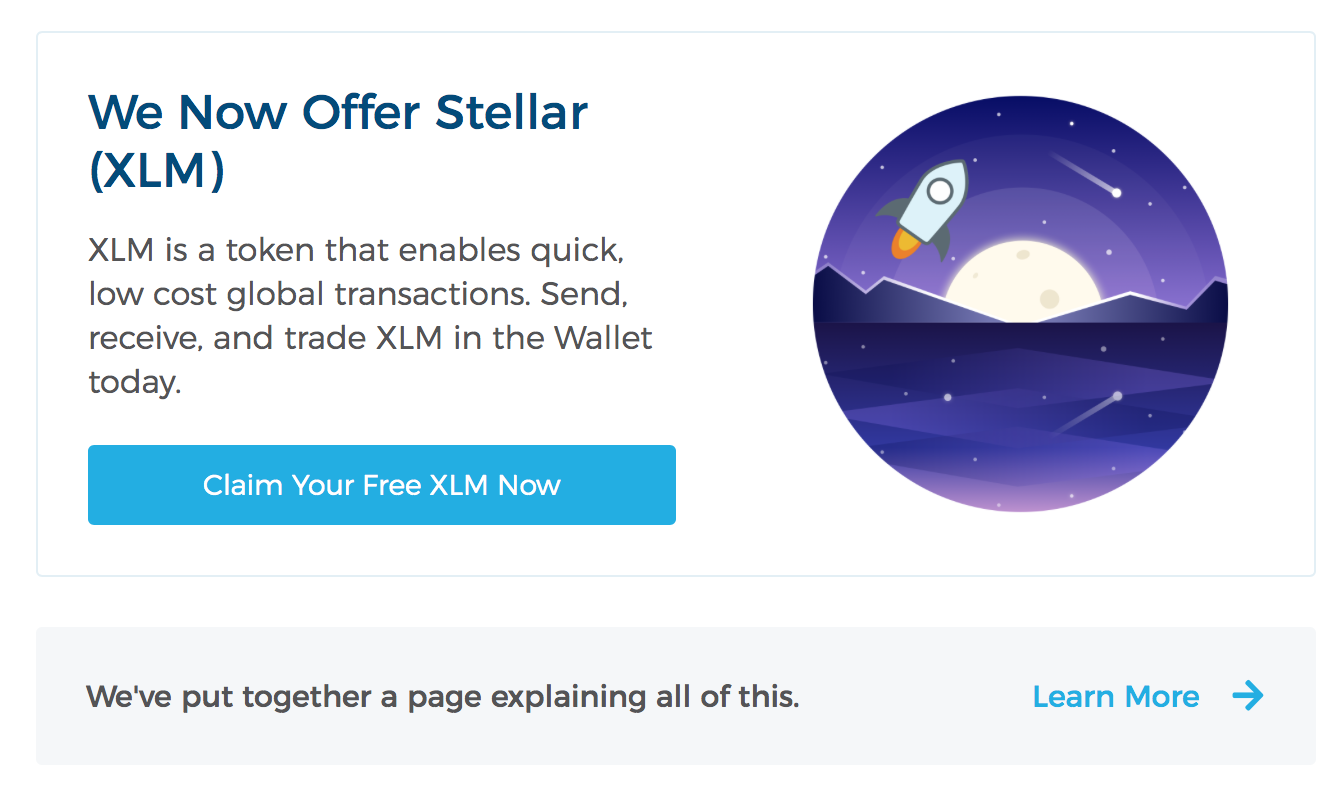The width and height of the screenshot is (1338, 795).
Task: Click the right arrow beside Learn More
Action: [x=1248, y=695]
